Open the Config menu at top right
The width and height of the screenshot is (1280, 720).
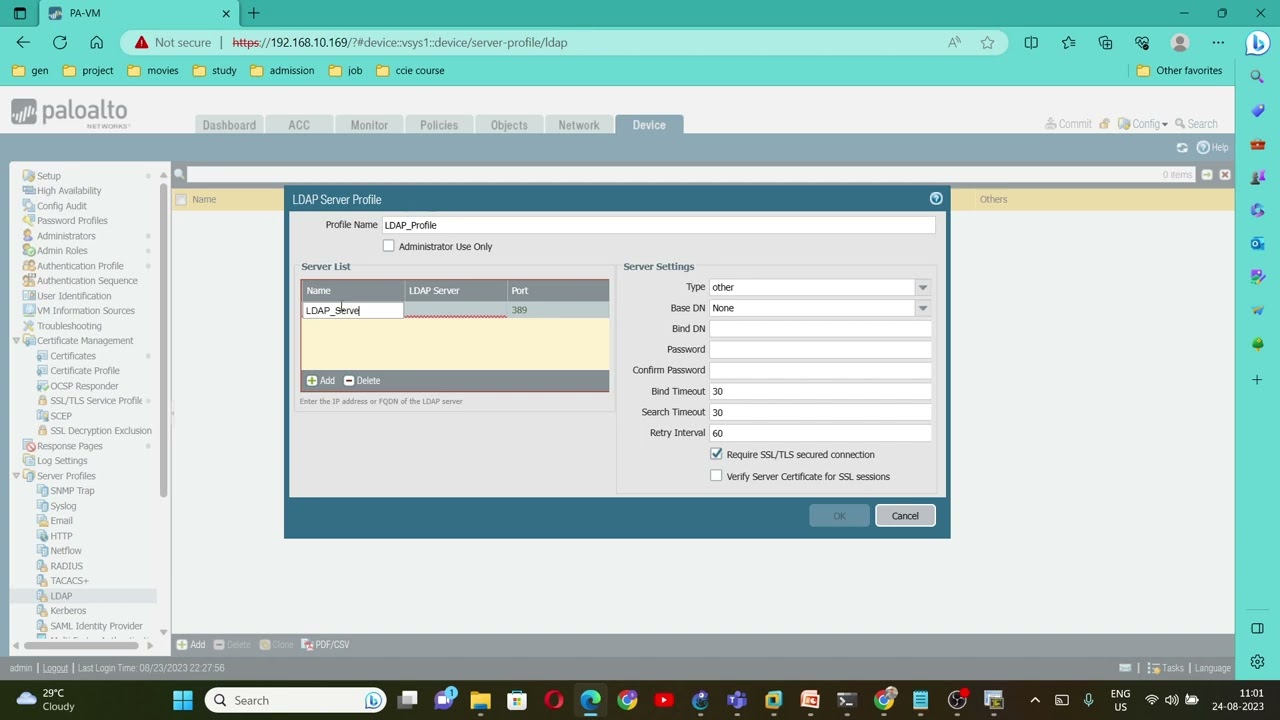1143,124
